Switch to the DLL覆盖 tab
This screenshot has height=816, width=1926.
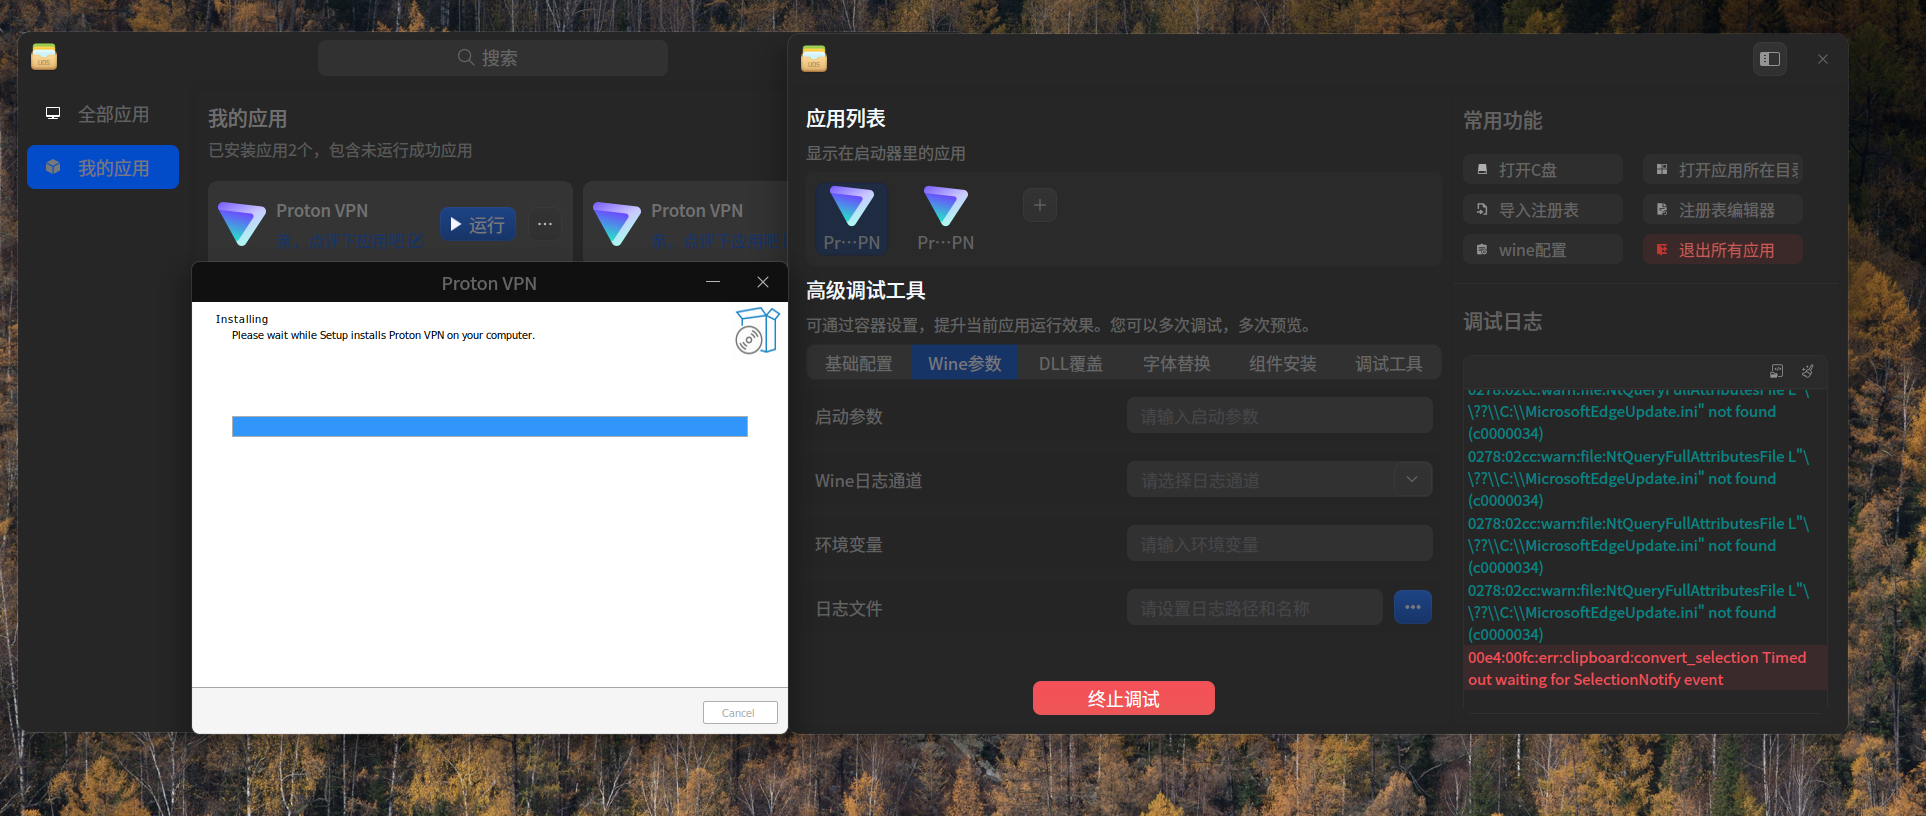tap(1071, 363)
